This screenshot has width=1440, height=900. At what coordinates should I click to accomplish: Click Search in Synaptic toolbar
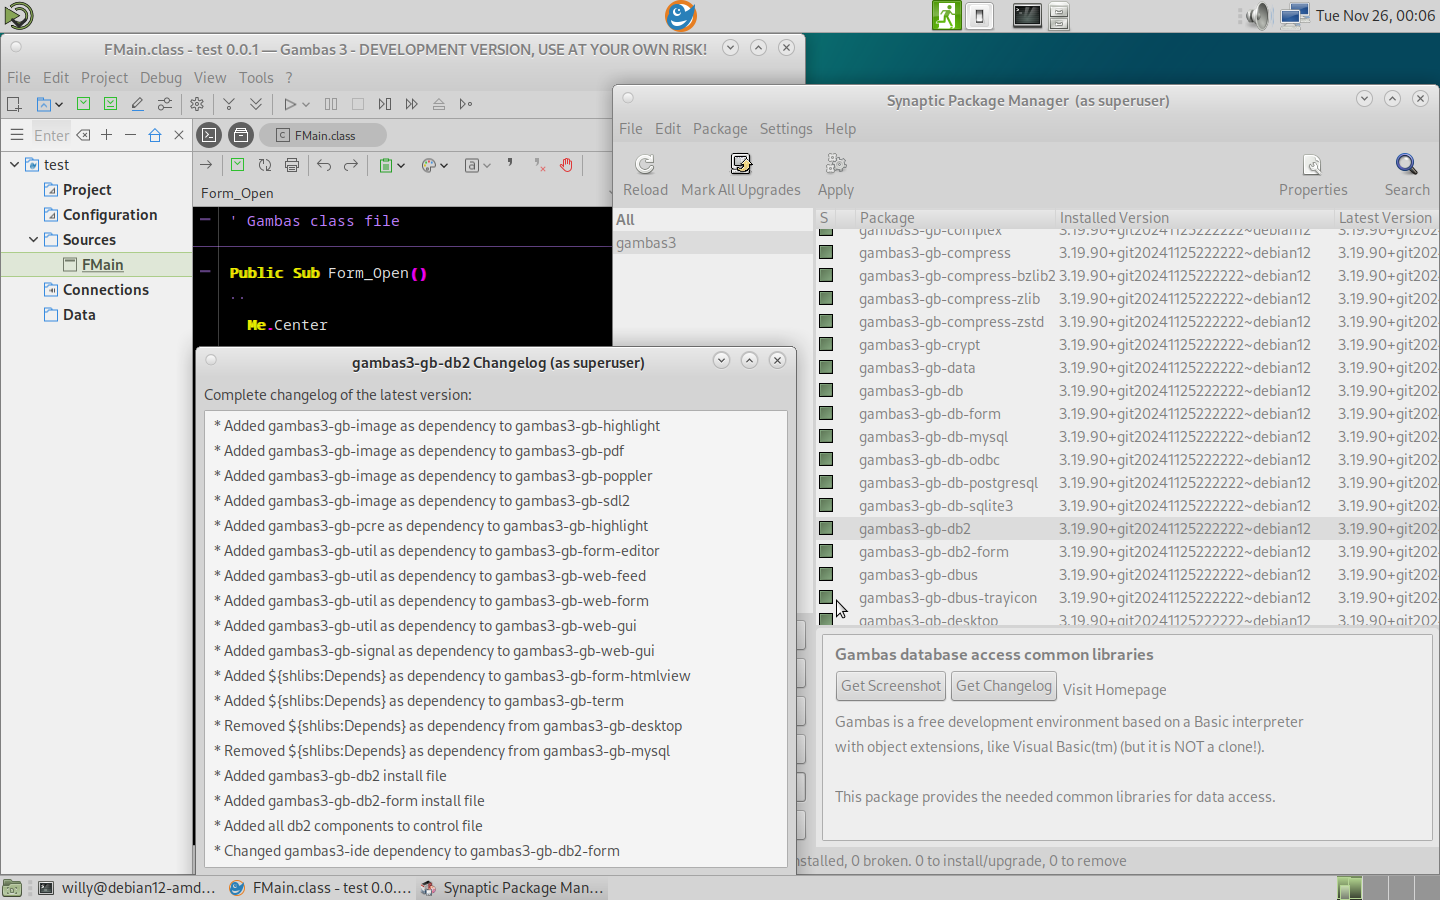1407,175
